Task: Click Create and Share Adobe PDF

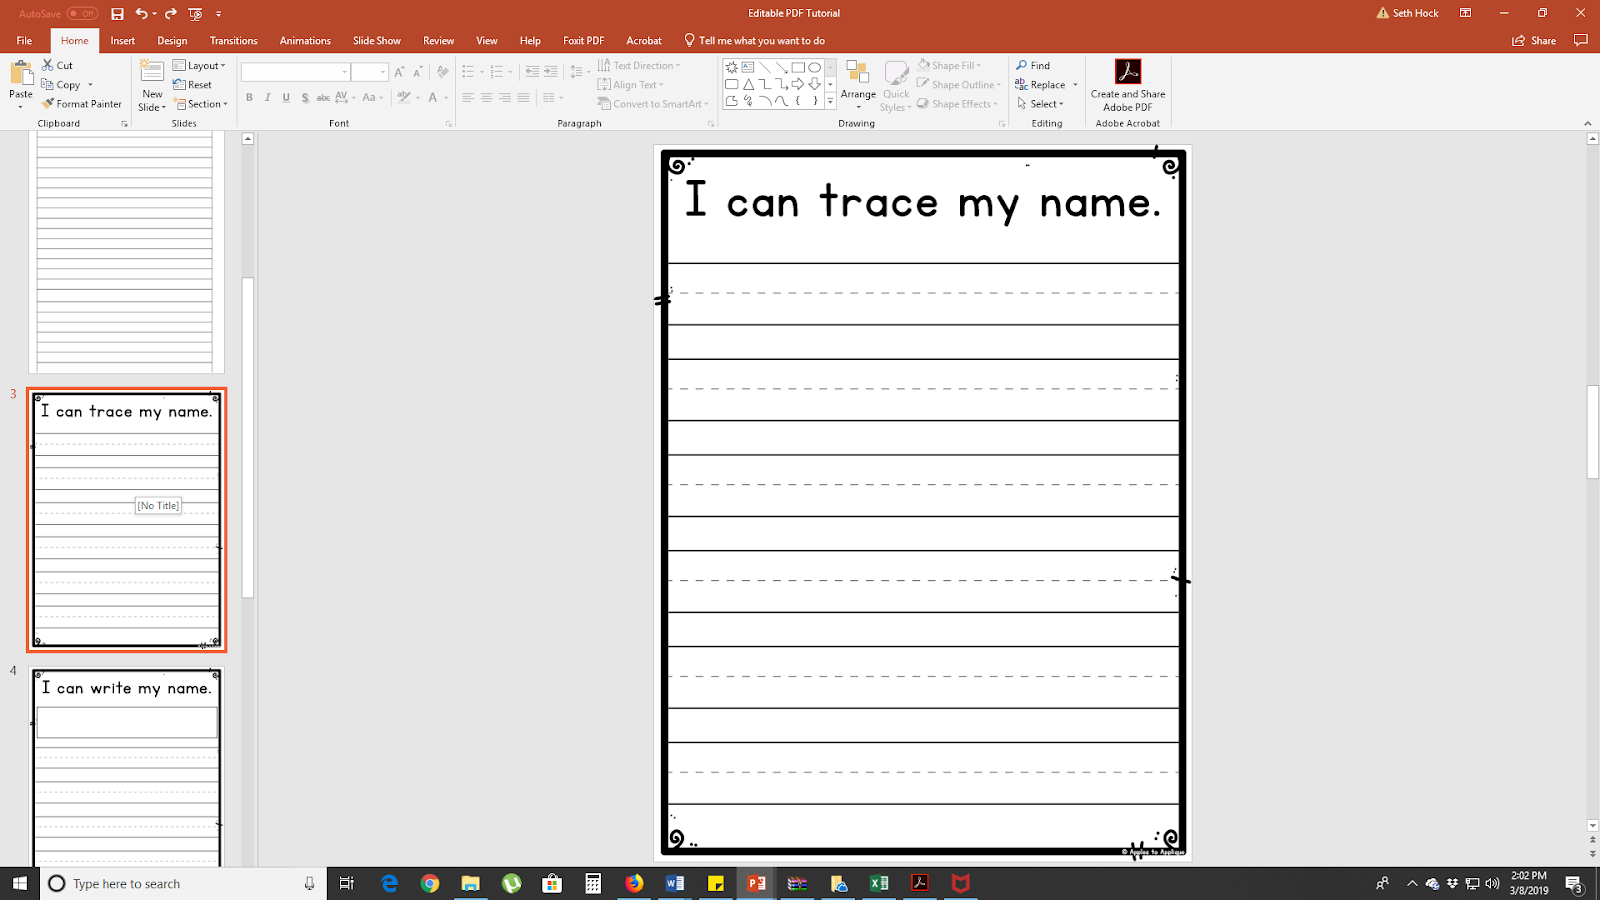Action: (x=1128, y=85)
